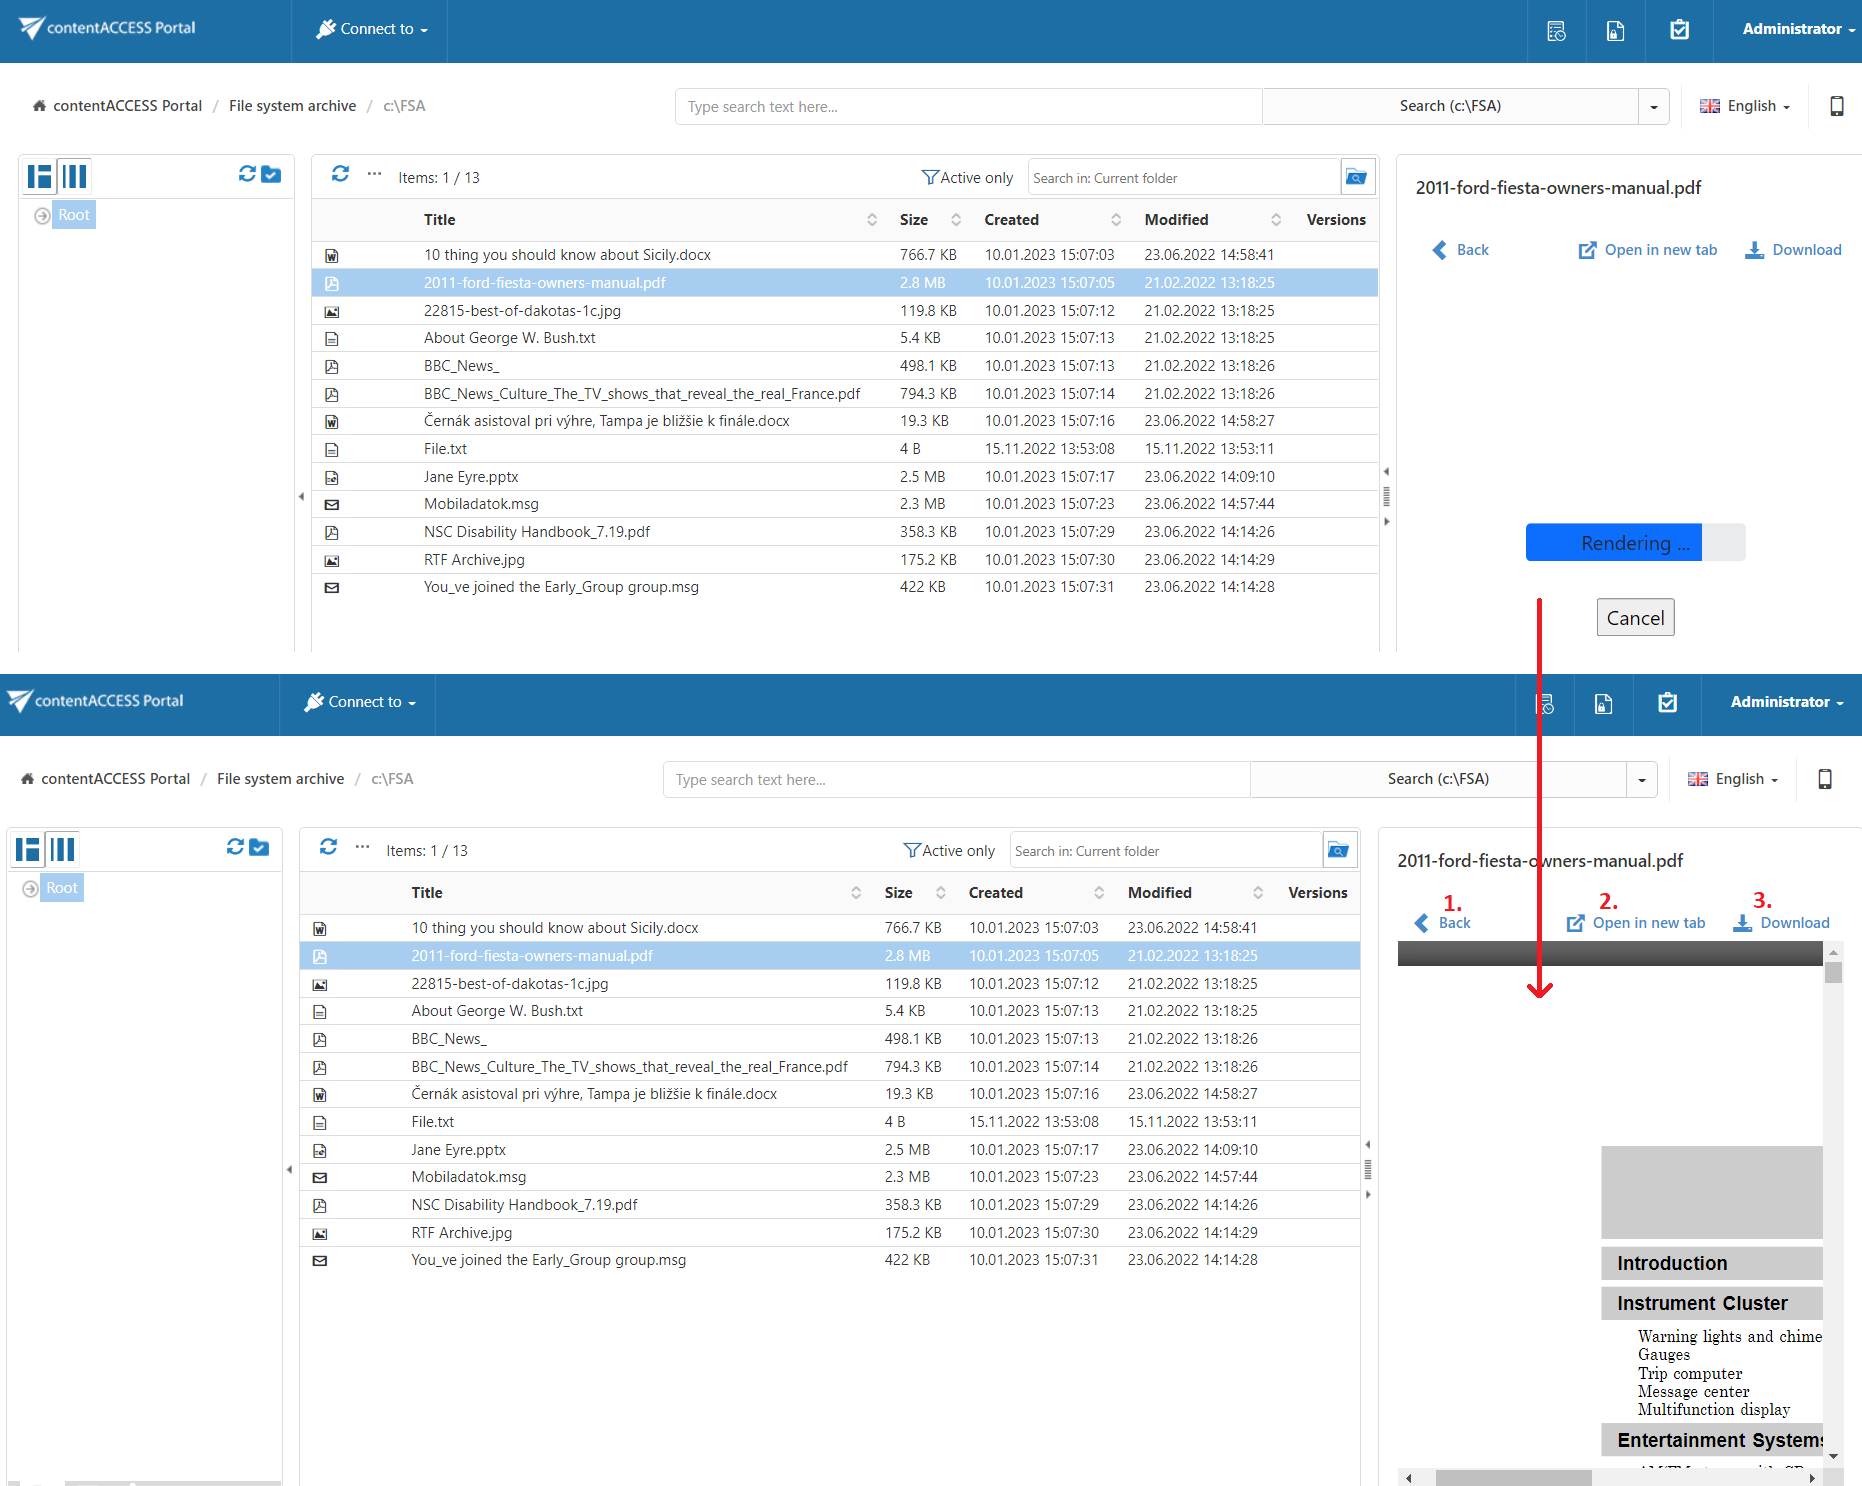Refresh the folder tree in lower pane
Viewport: 1862px width, 1486px height.
click(235, 847)
